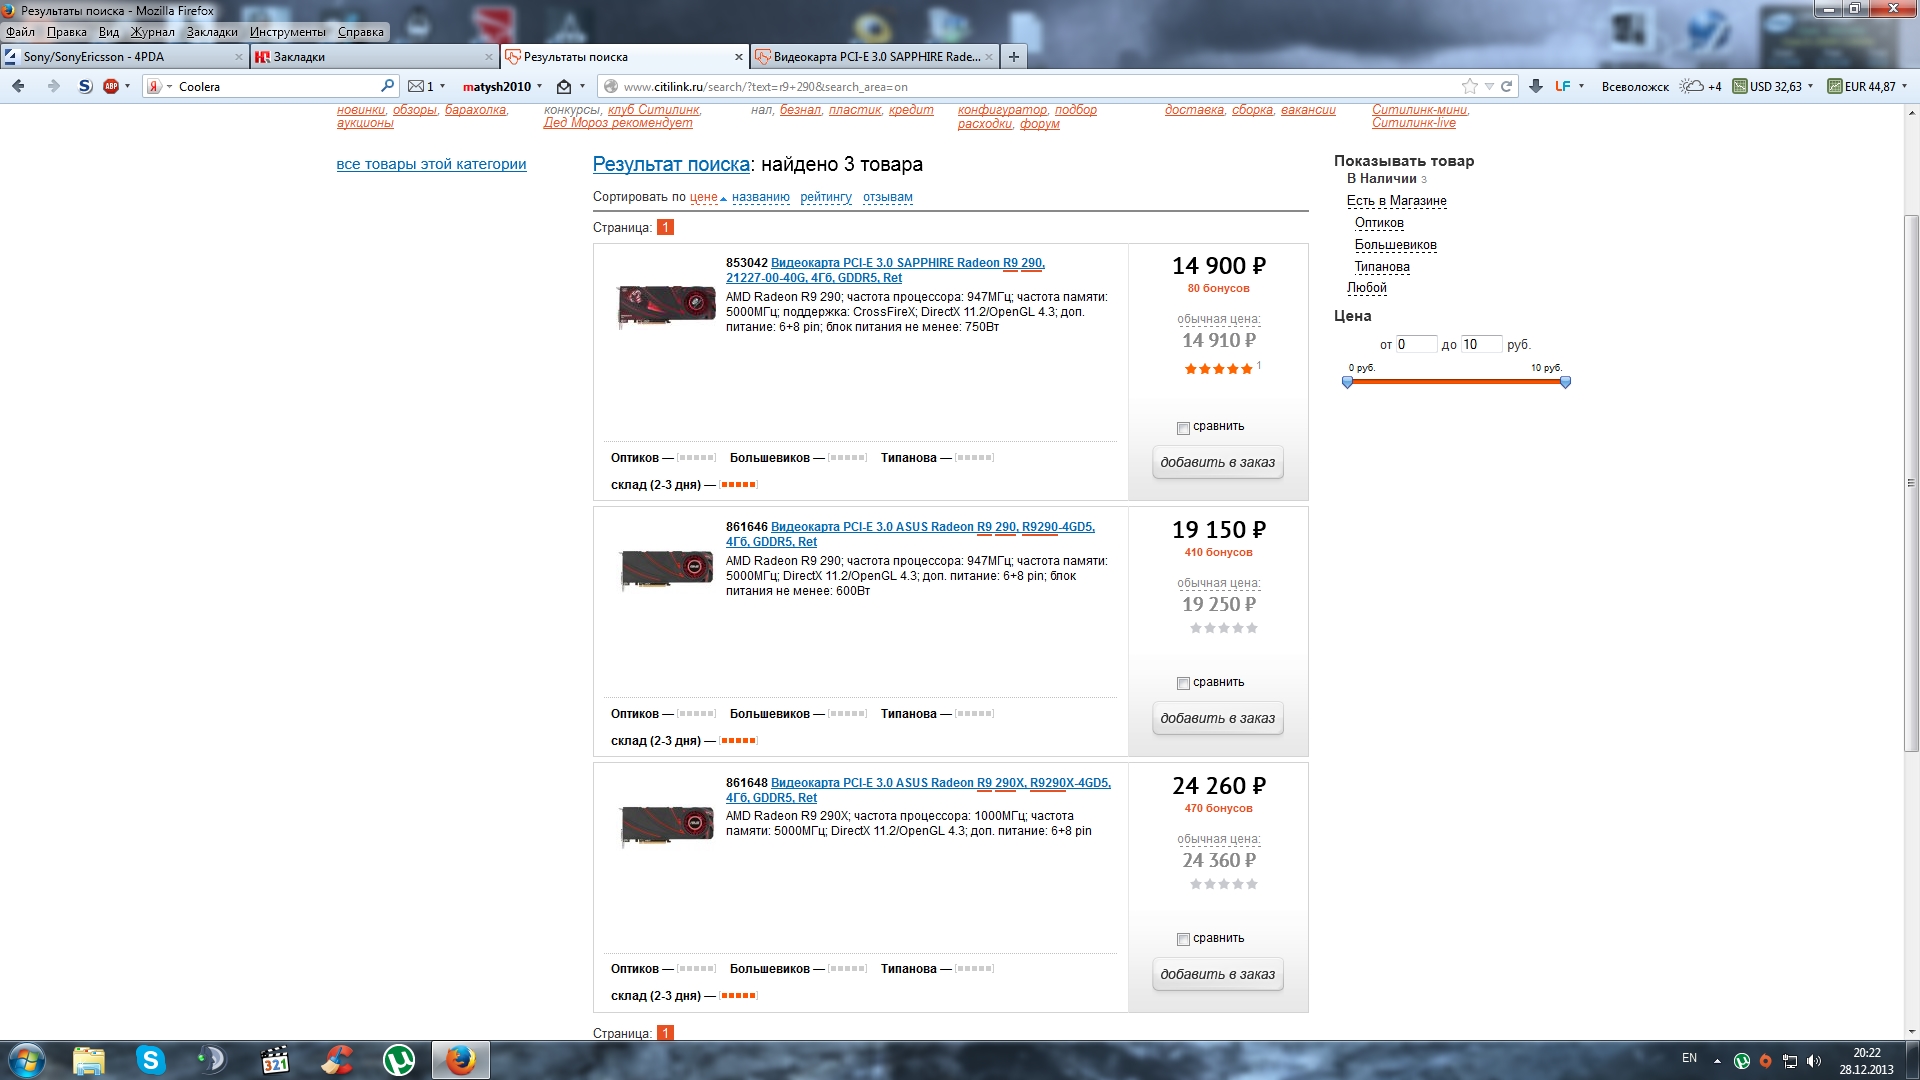
Task: Sort results by рейтингу link
Action: click(826, 197)
